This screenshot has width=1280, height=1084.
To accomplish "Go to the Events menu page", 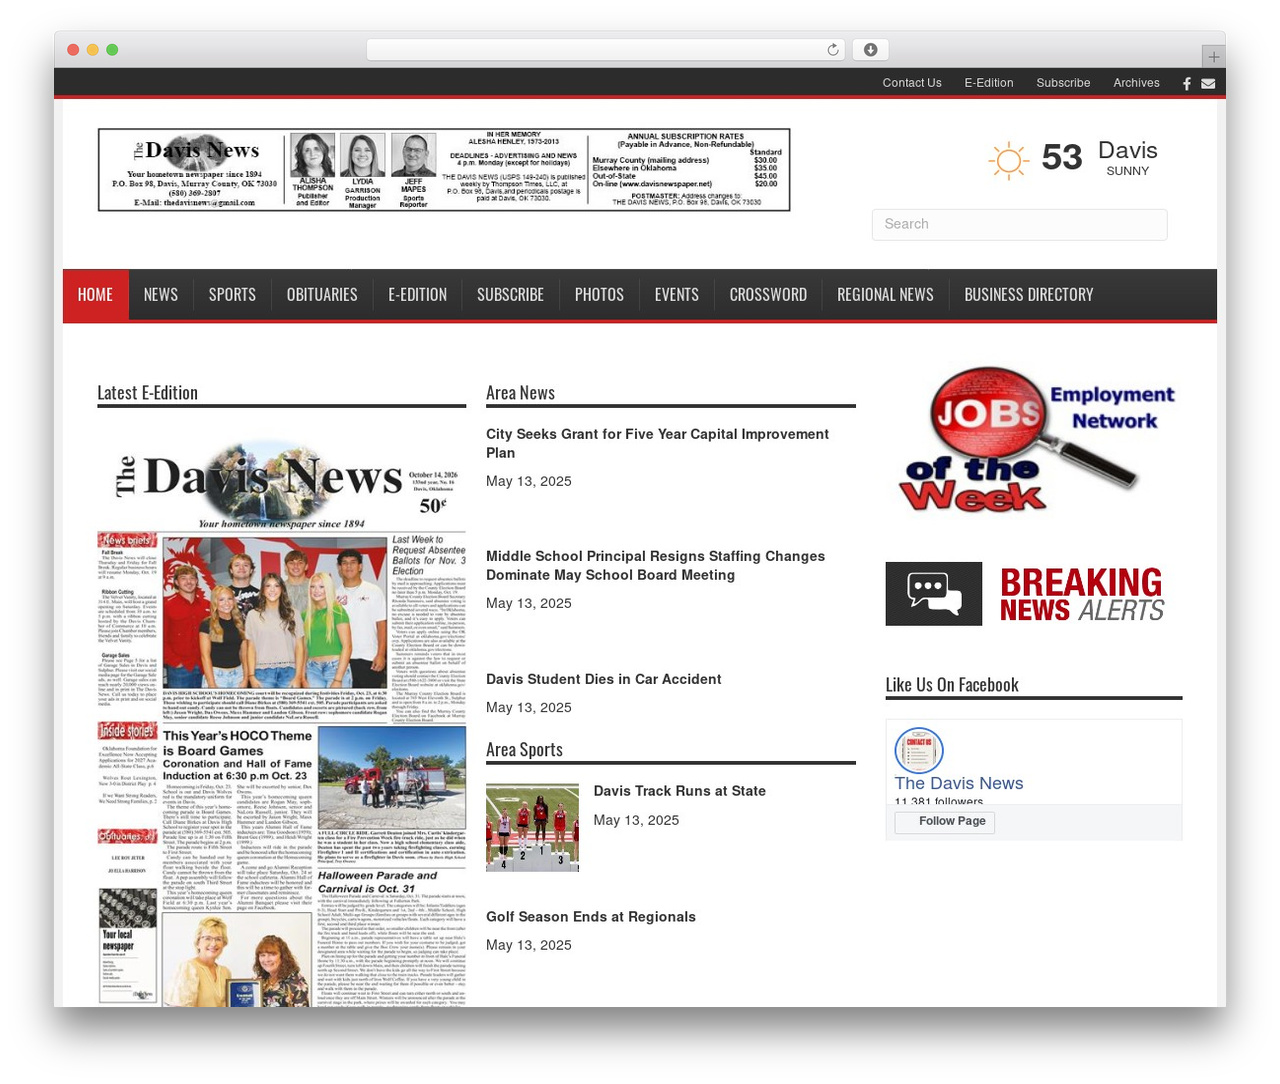I will [677, 295].
